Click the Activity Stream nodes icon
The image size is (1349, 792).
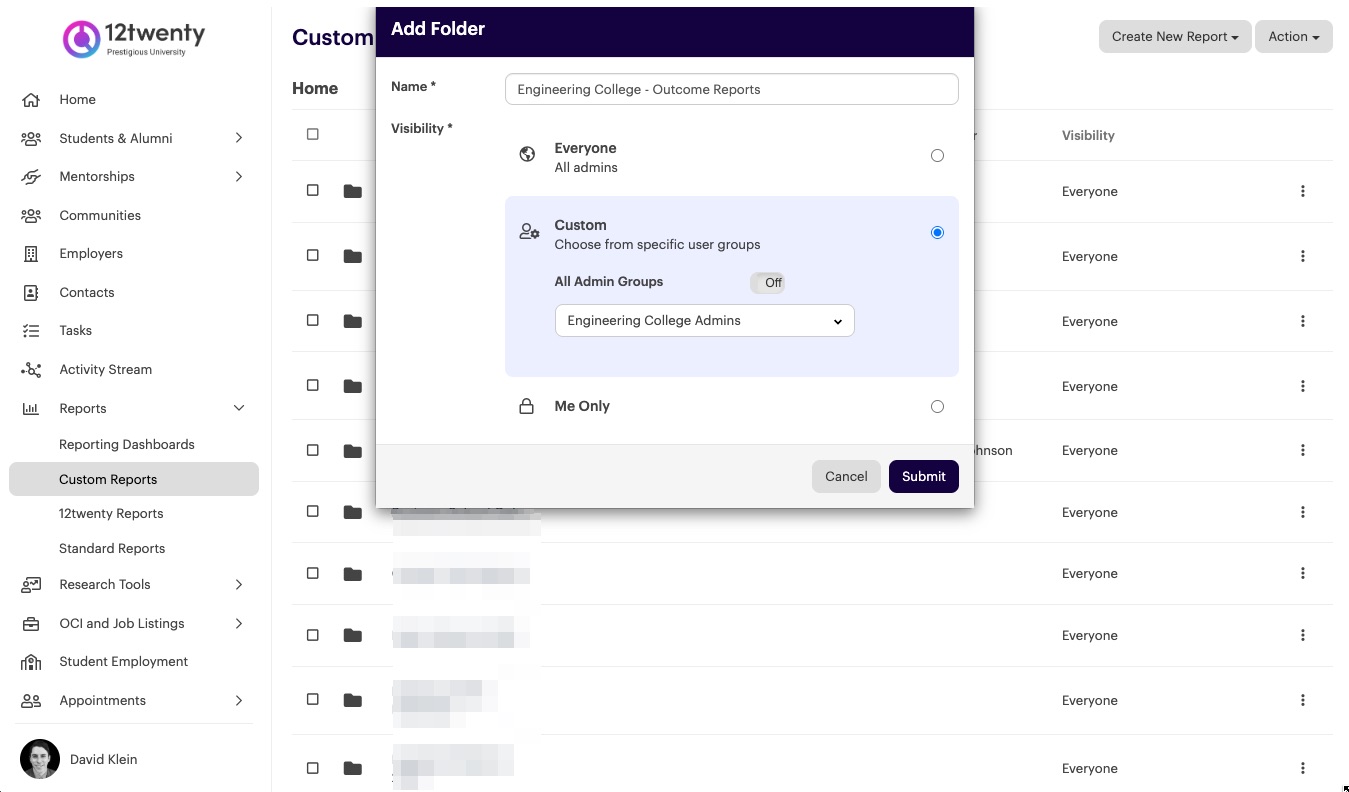pyautogui.click(x=31, y=370)
